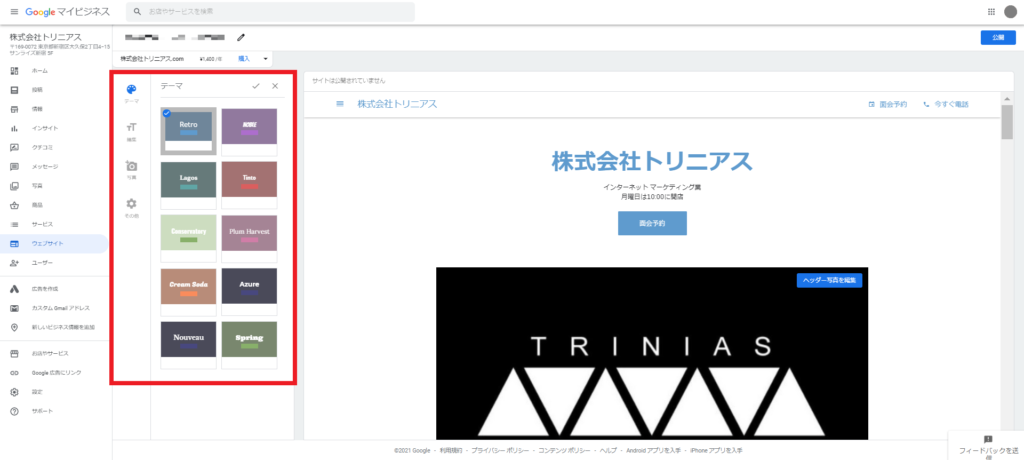This screenshot has width=1024, height=460.
Task: Click the お店やサービスを検索 search field
Action: 270,12
